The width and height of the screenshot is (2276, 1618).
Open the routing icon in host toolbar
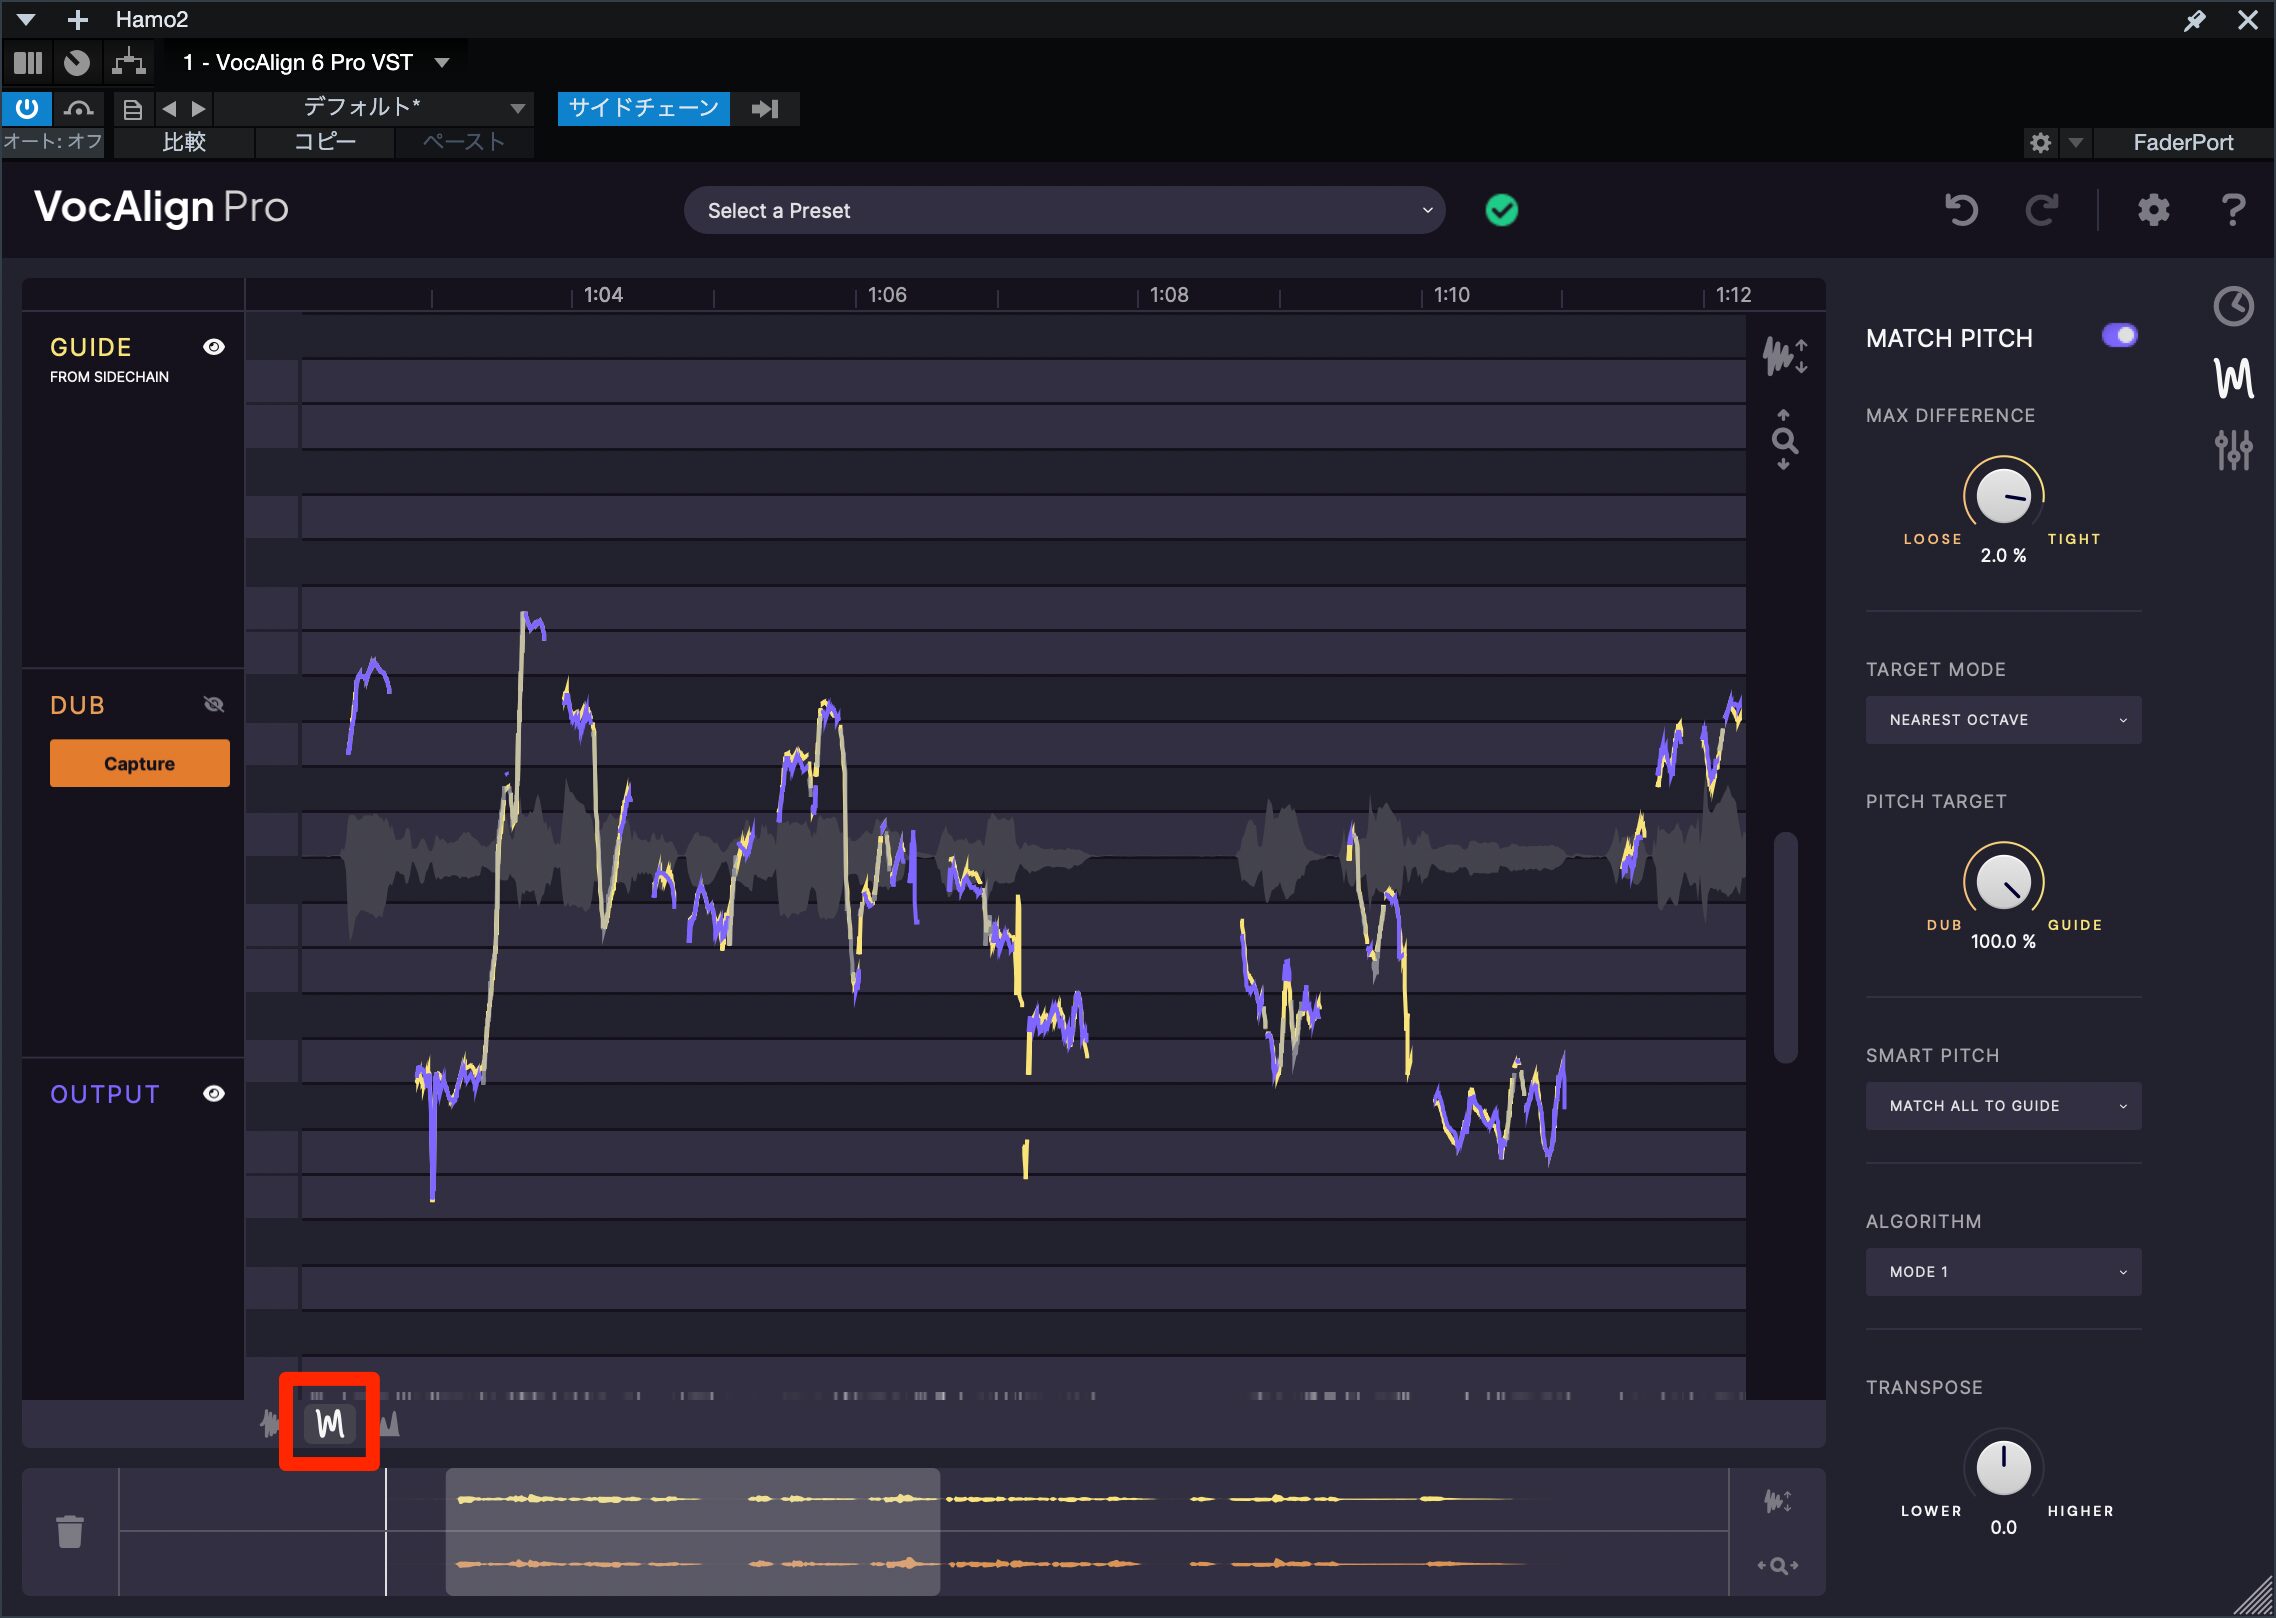[129, 63]
